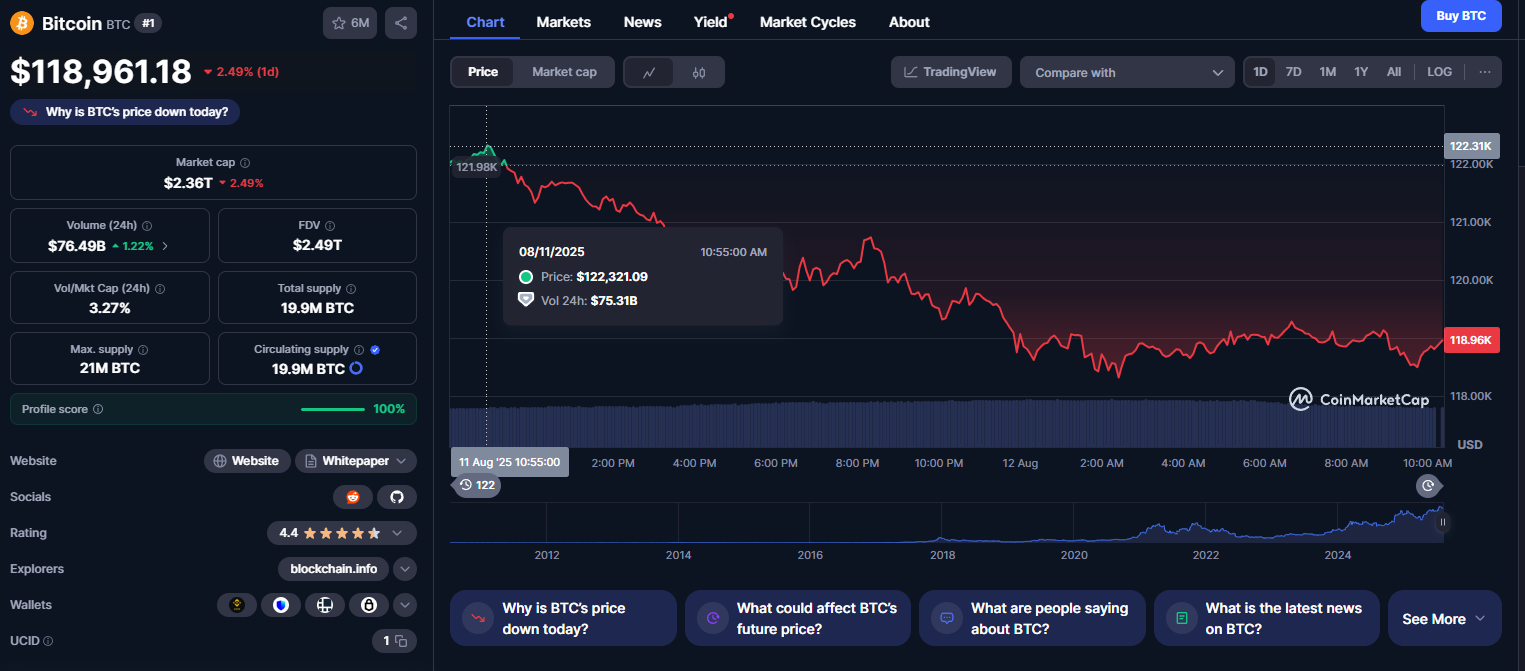Open GitHub social link
Image resolution: width=1525 pixels, height=671 pixels.
point(397,497)
